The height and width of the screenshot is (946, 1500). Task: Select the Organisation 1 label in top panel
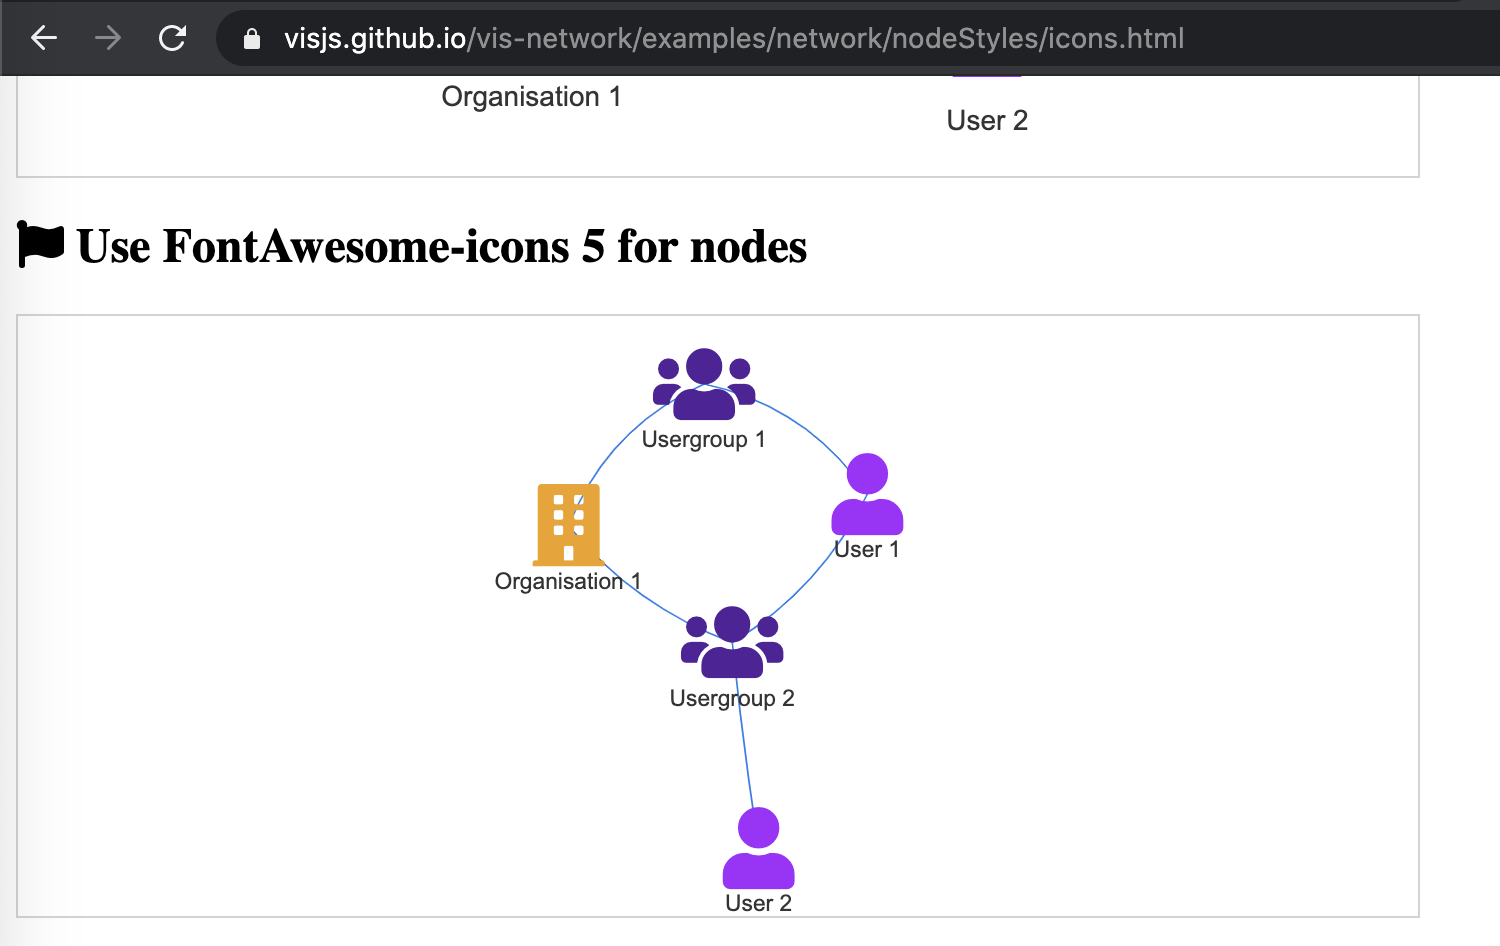tap(531, 96)
